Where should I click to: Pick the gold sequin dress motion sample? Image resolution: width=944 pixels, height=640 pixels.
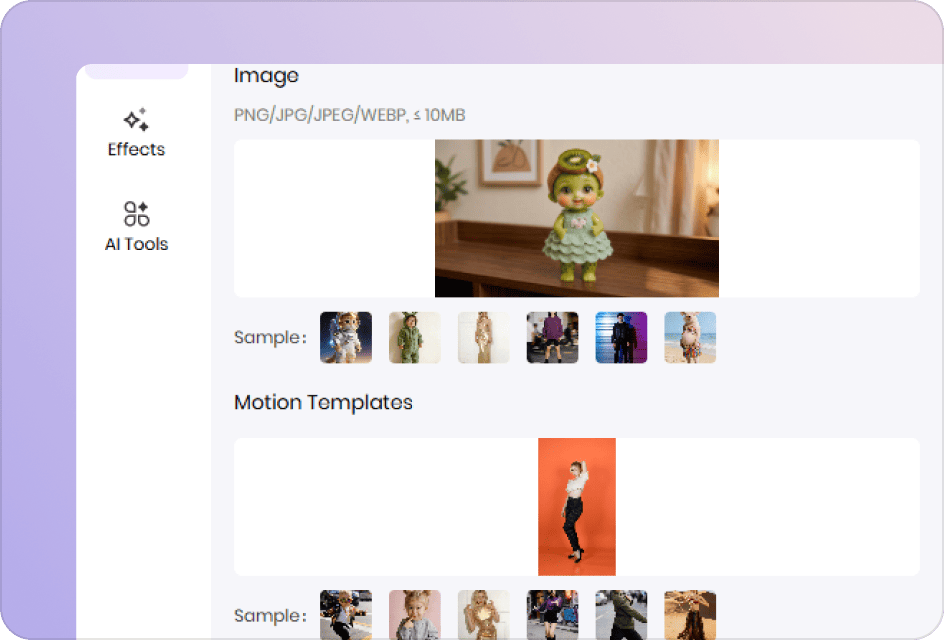point(484,614)
